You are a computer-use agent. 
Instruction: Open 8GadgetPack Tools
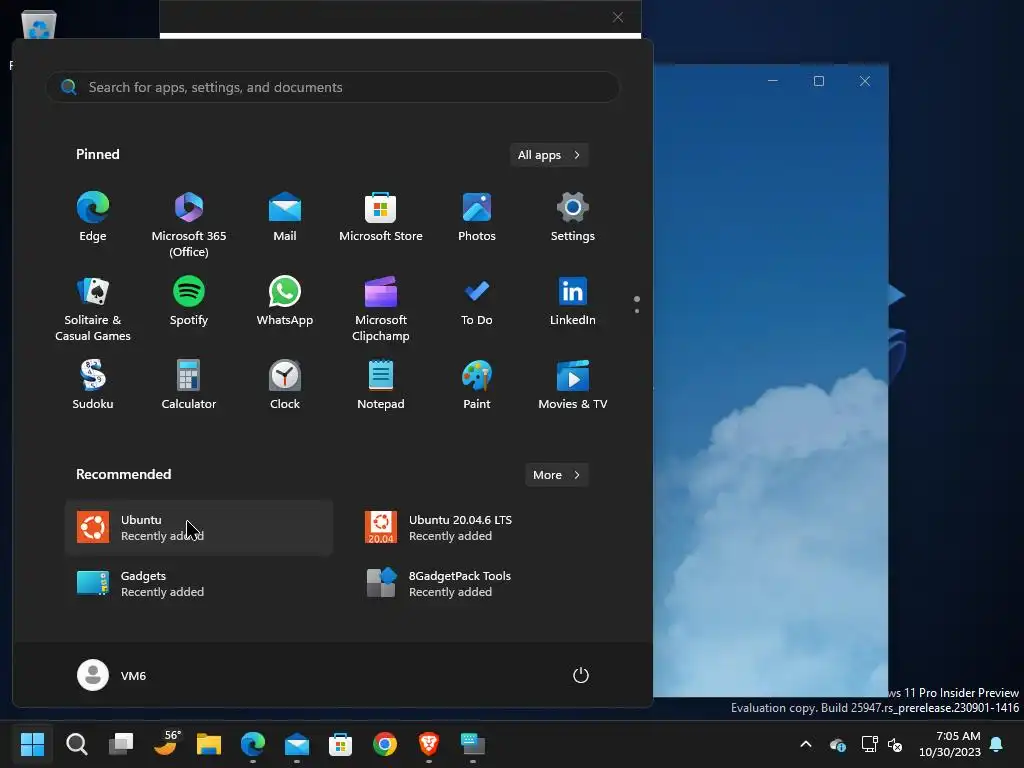pos(487,584)
